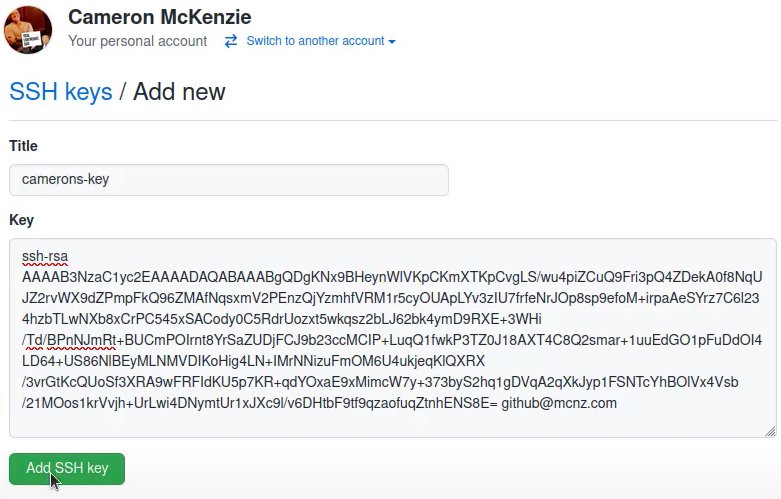781x499 pixels.
Task: Click the Key field label
Action: (x=21, y=220)
